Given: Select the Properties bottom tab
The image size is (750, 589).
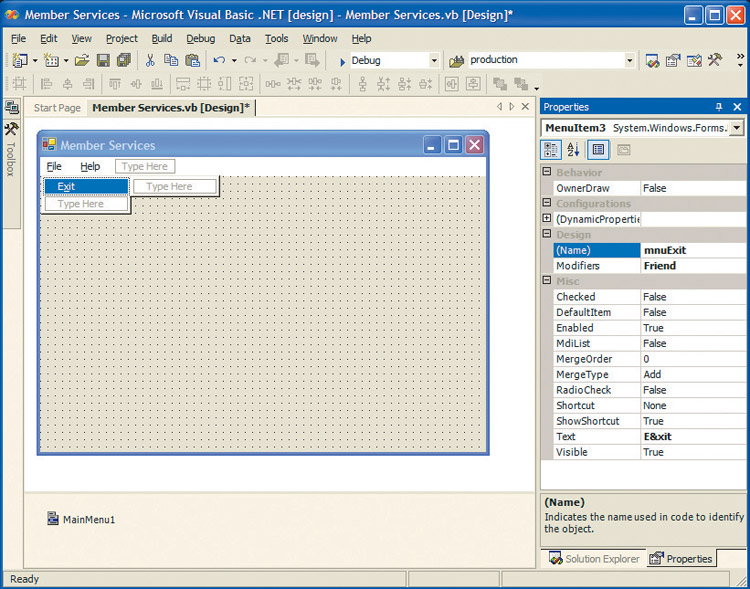Looking at the screenshot, I should 681,558.
